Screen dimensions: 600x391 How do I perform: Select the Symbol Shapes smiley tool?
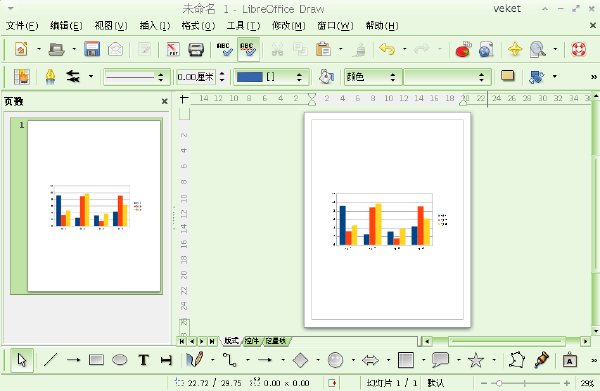coord(335,360)
